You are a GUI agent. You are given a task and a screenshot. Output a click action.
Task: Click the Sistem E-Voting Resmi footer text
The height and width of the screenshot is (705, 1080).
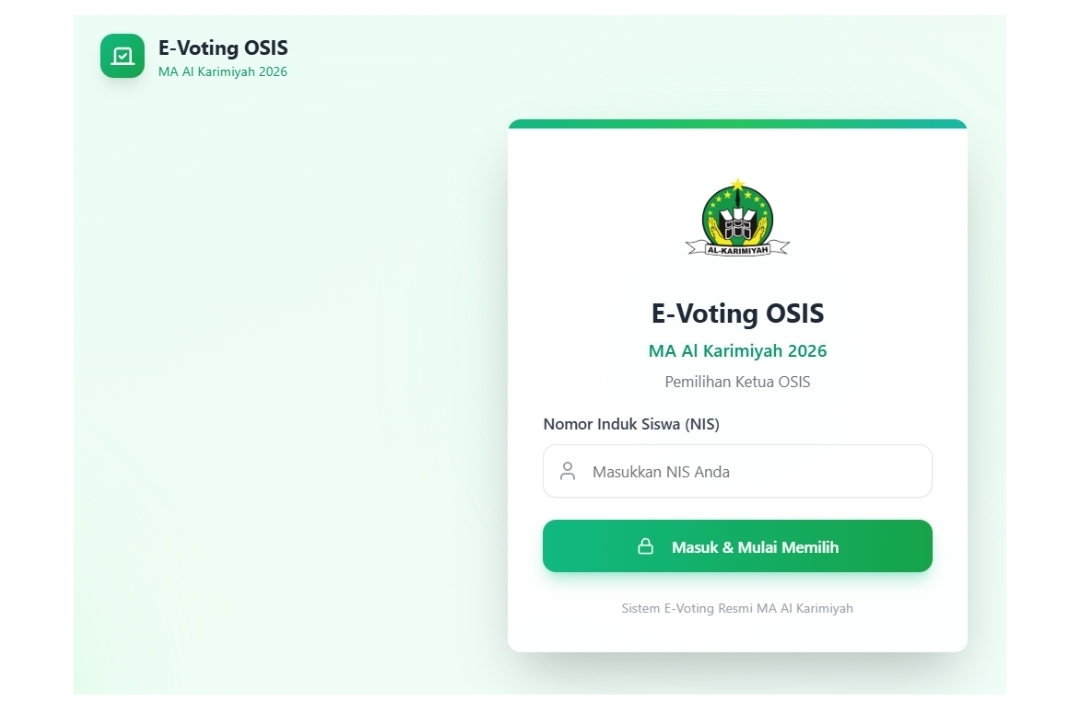[x=737, y=608]
